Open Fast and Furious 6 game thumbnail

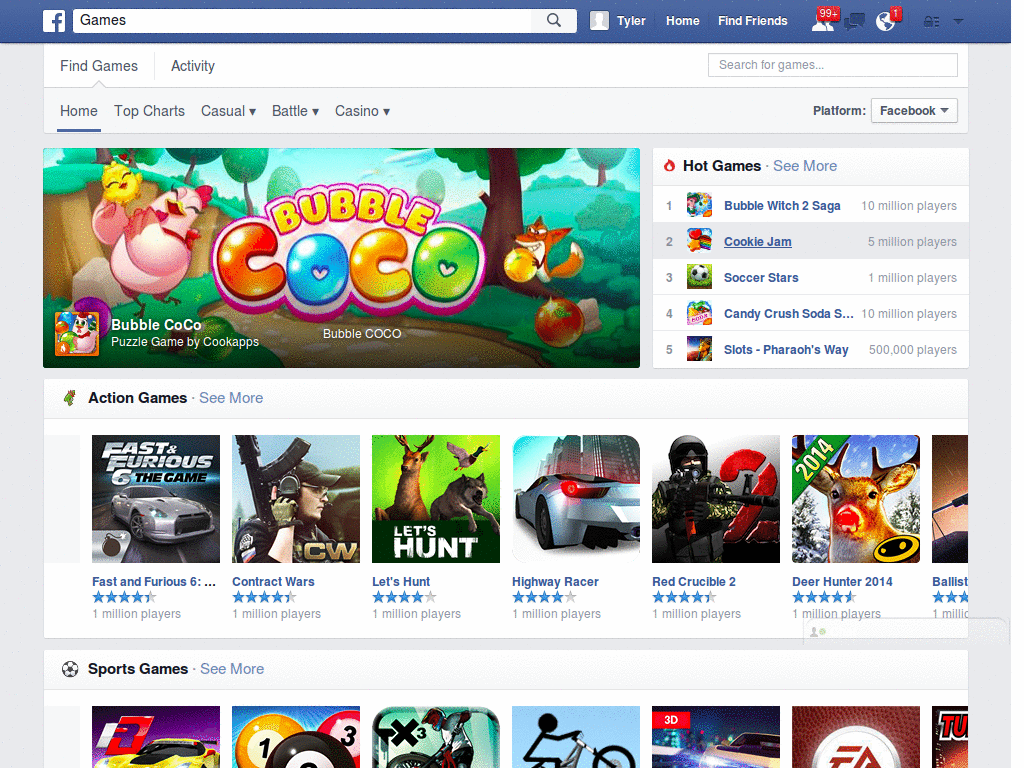click(156, 499)
